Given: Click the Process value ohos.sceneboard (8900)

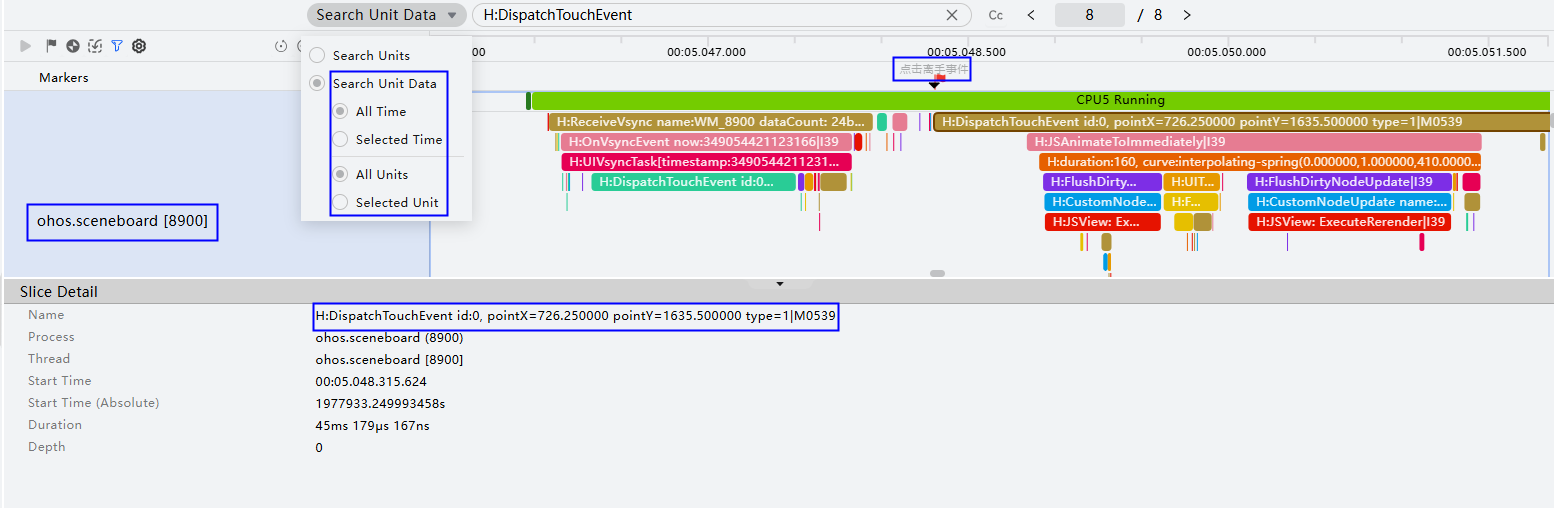Looking at the screenshot, I should 389,337.
